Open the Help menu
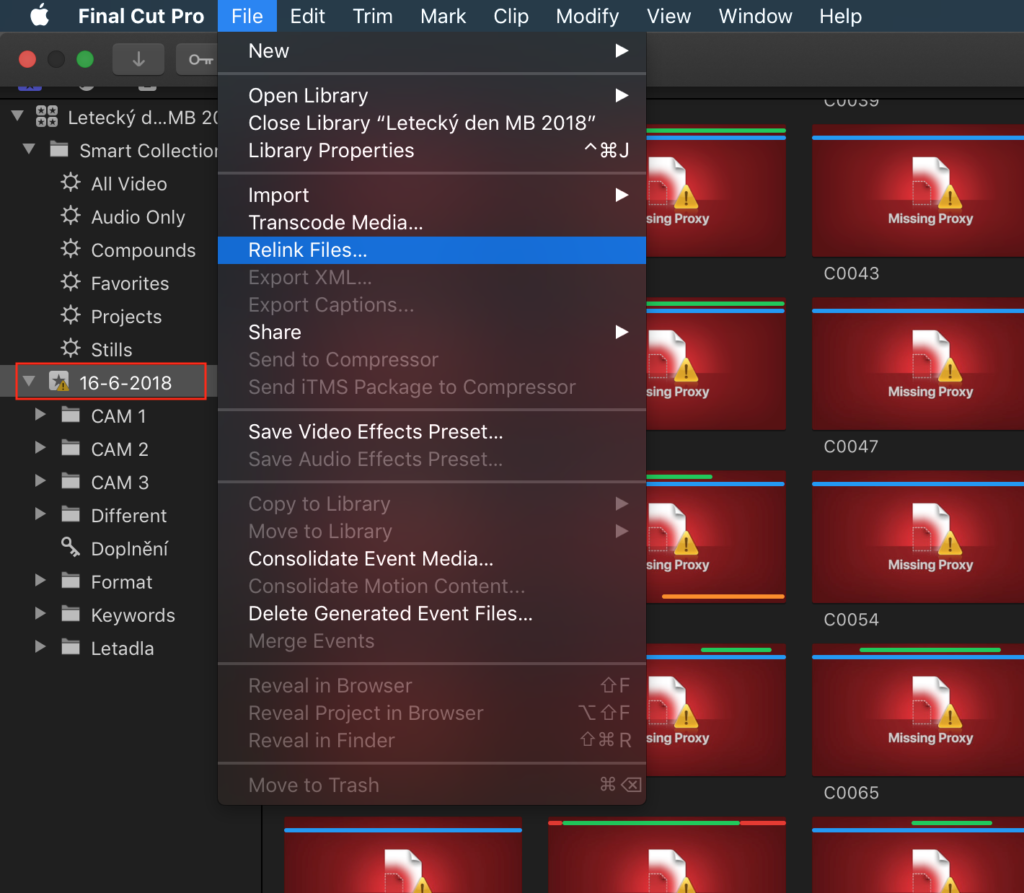This screenshot has height=893, width=1024. click(840, 16)
